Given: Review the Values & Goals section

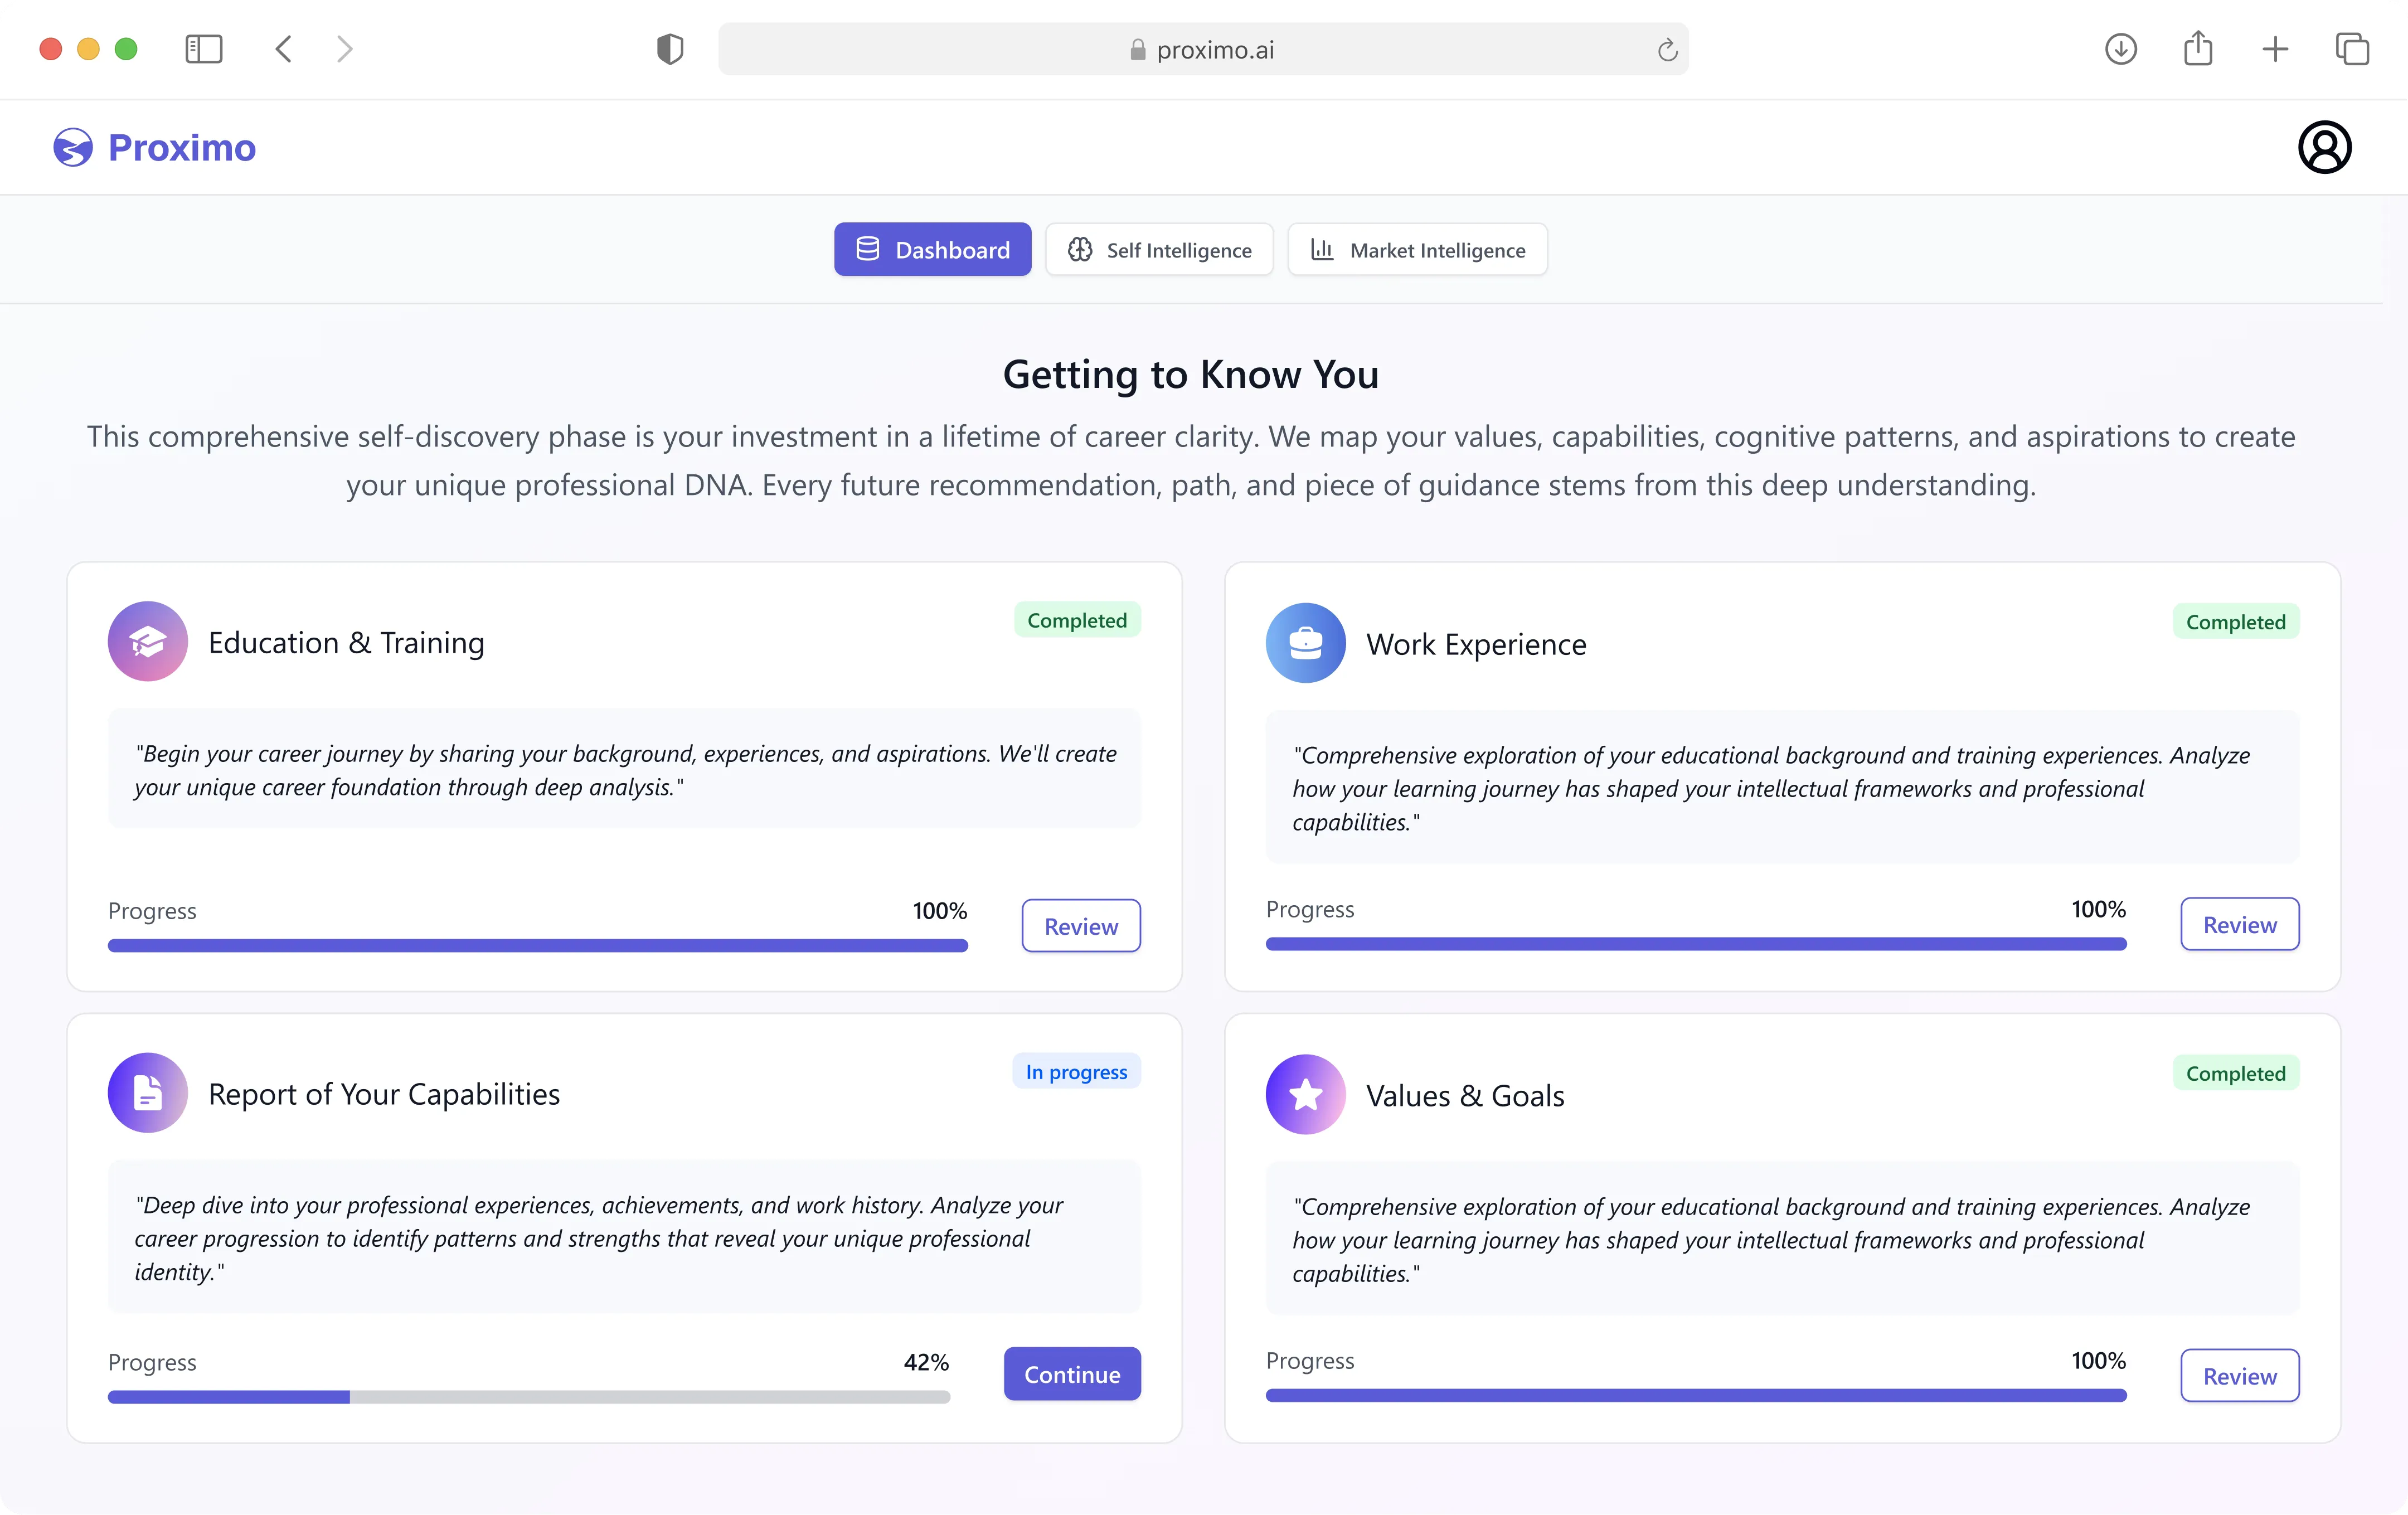Looking at the screenshot, I should (x=2239, y=1376).
